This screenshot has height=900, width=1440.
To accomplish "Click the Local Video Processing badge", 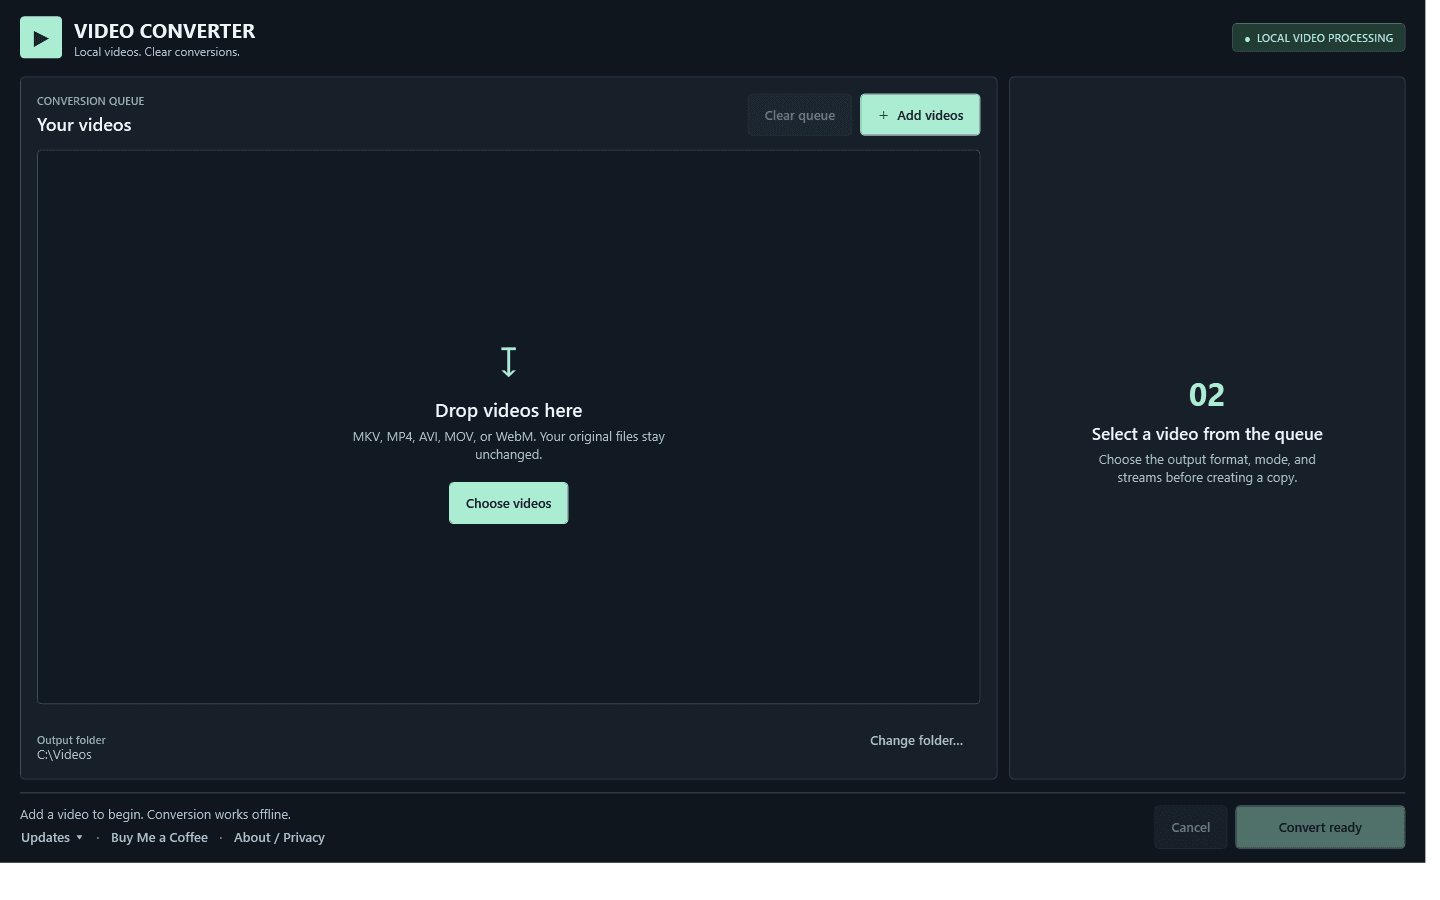I will (x=1318, y=38).
